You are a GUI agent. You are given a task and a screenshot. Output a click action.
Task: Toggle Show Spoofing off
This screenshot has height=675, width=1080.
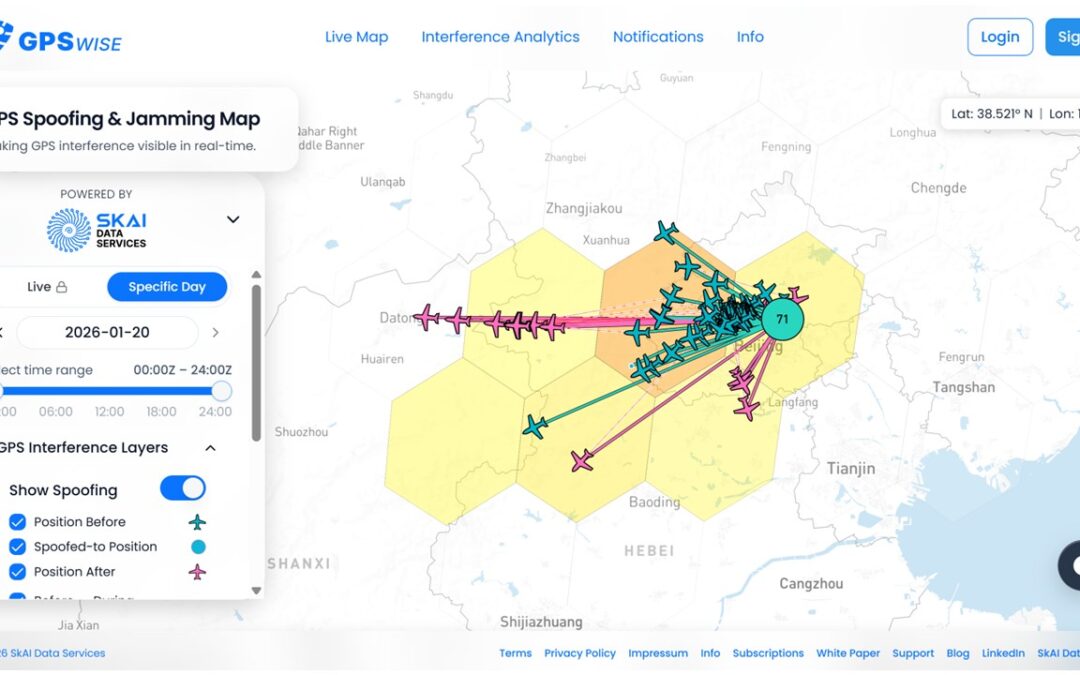coord(181,489)
